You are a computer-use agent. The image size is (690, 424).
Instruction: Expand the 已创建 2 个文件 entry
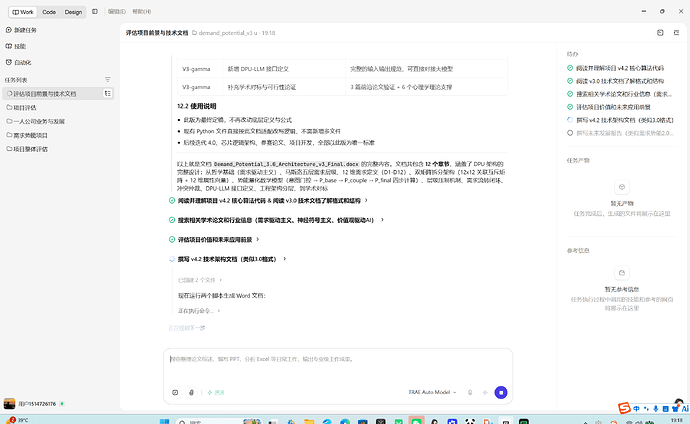coord(200,280)
